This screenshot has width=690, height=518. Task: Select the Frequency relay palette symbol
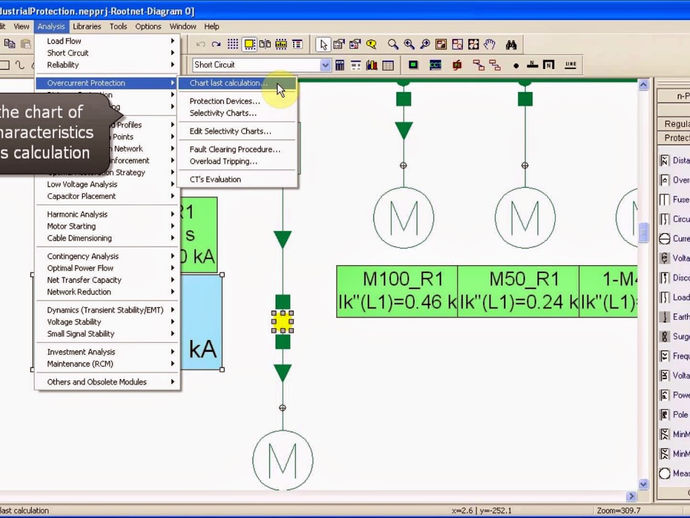pyautogui.click(x=664, y=356)
